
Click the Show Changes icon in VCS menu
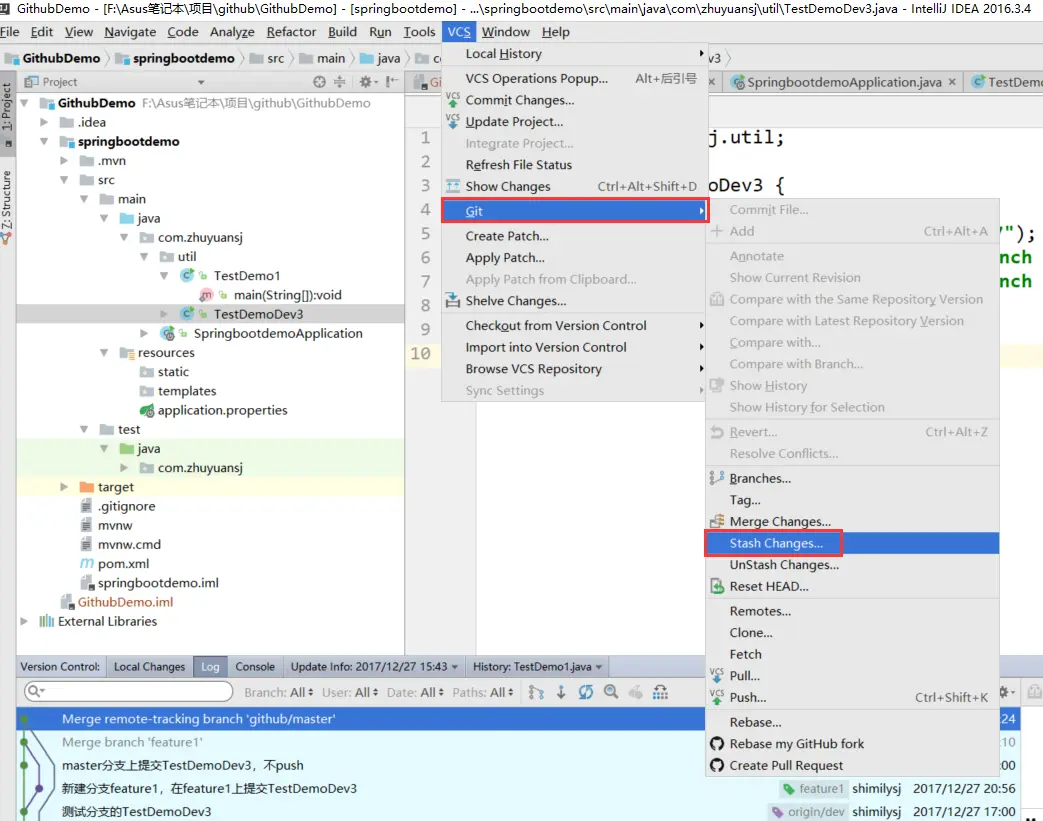click(452, 186)
